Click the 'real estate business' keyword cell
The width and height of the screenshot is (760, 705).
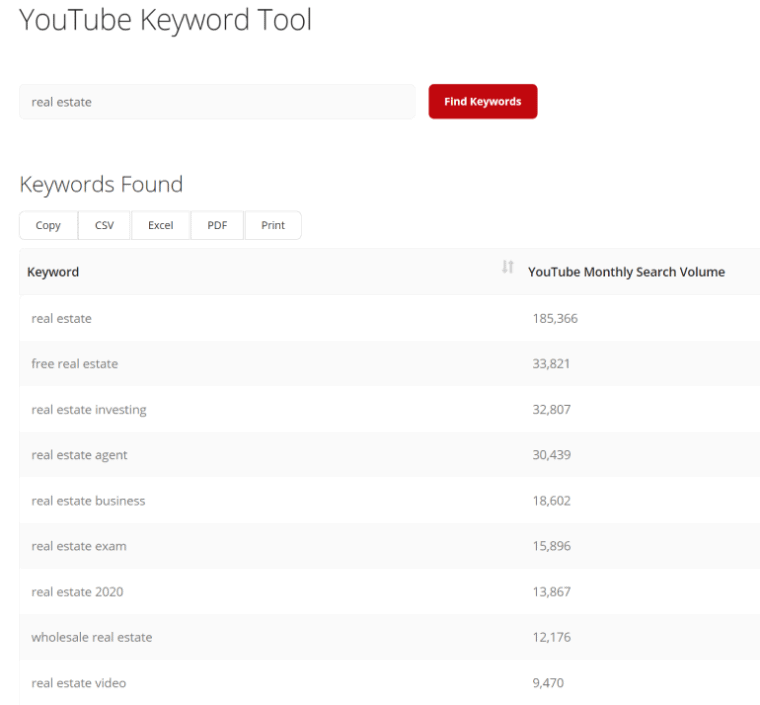[x=88, y=501]
